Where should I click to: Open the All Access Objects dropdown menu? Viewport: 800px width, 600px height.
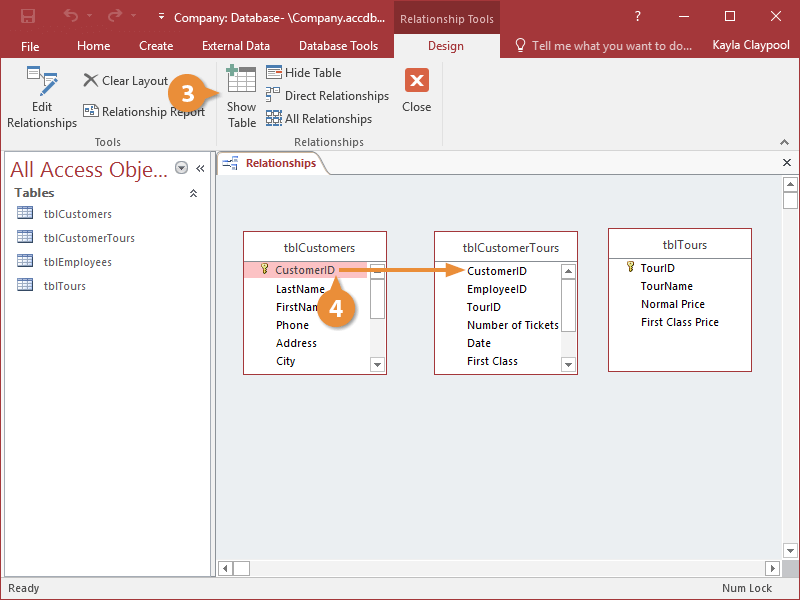(x=181, y=168)
